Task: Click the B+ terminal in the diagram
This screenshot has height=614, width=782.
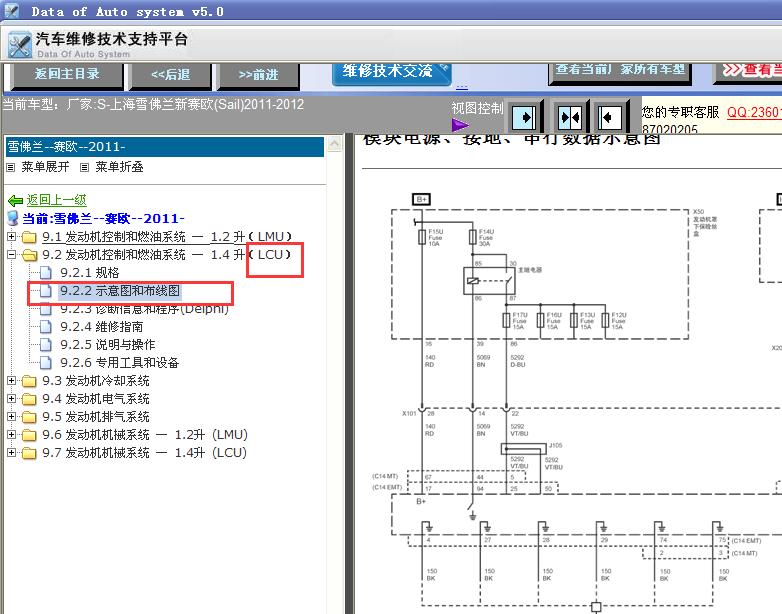Action: pyautogui.click(x=421, y=200)
